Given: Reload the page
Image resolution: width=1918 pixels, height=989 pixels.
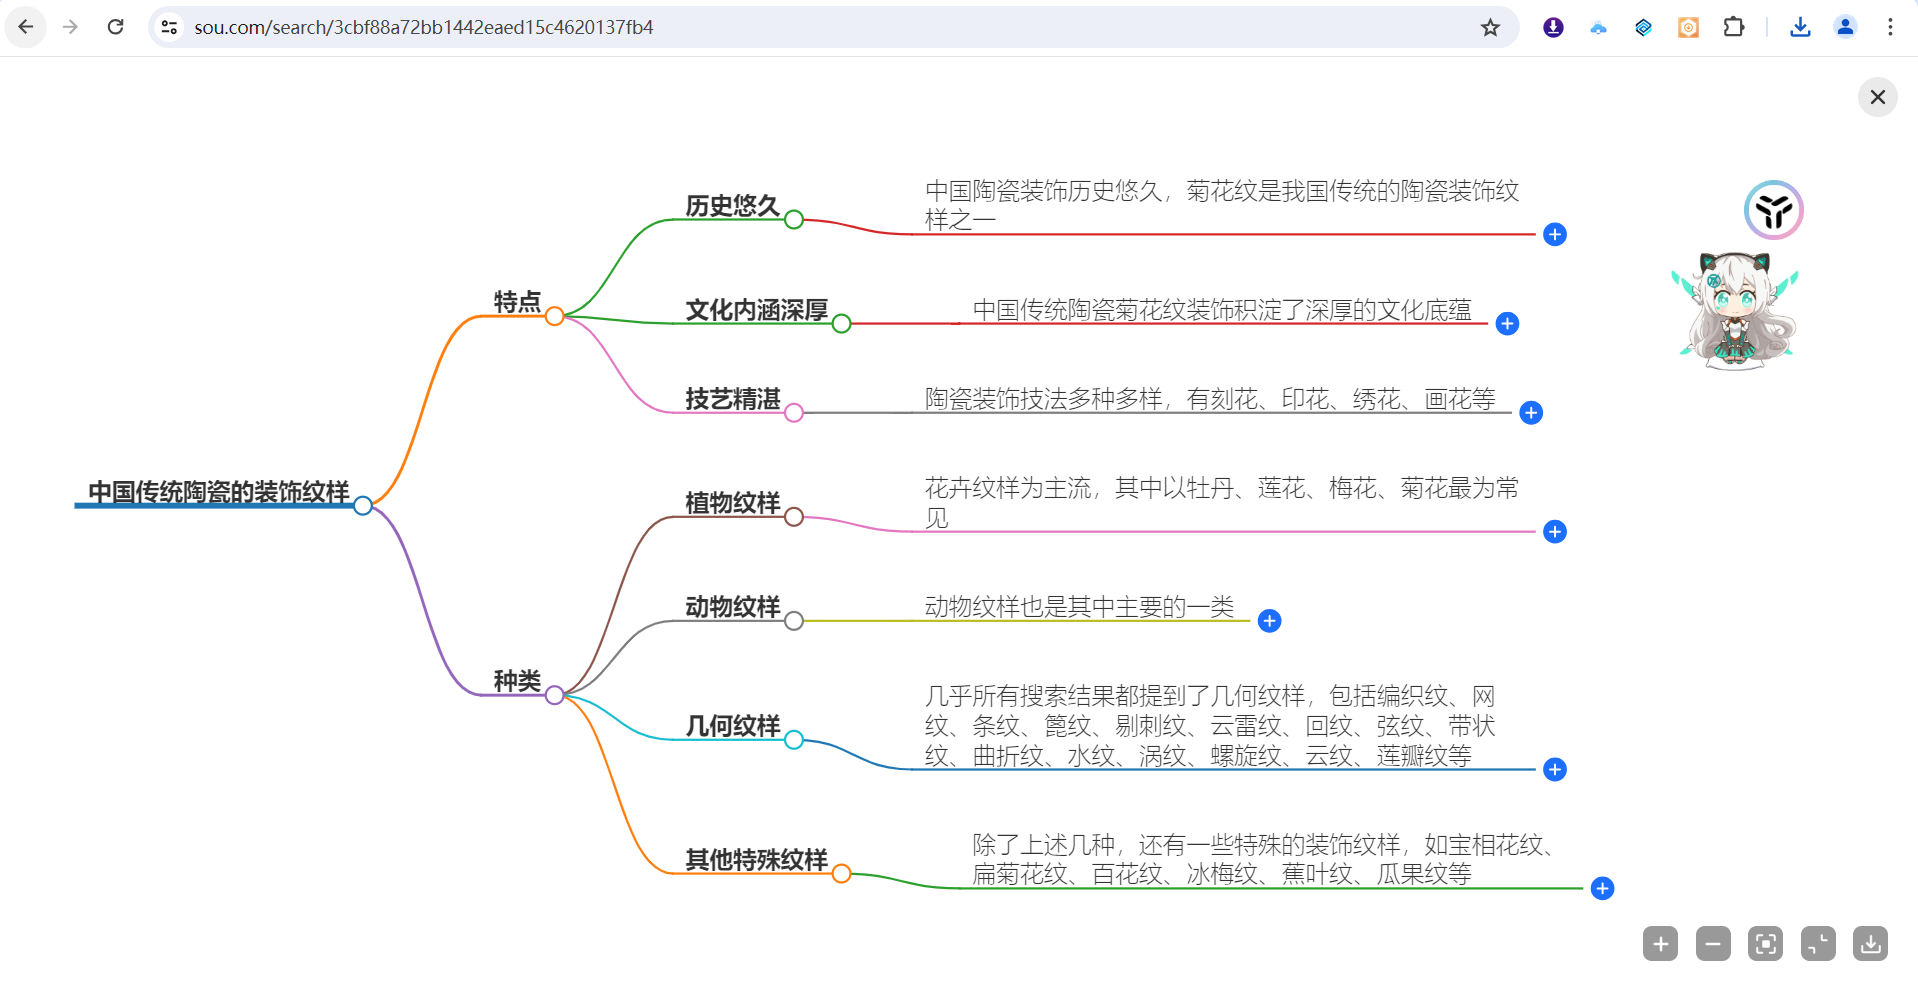Looking at the screenshot, I should 116,27.
